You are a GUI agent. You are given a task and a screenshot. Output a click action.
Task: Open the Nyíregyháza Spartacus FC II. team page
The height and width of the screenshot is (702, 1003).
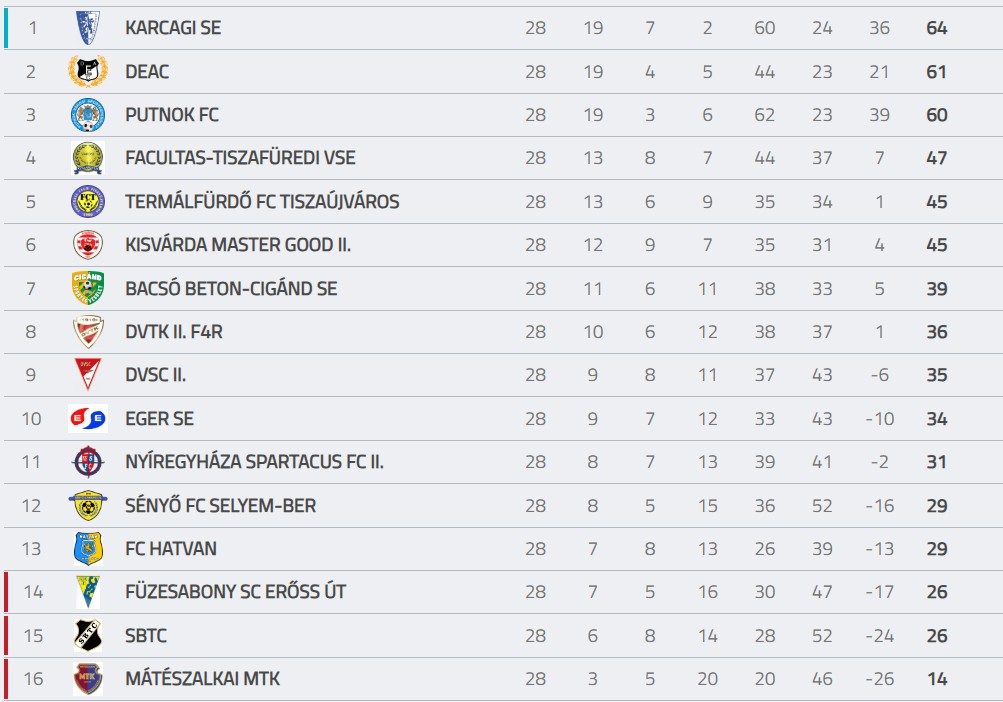255,461
